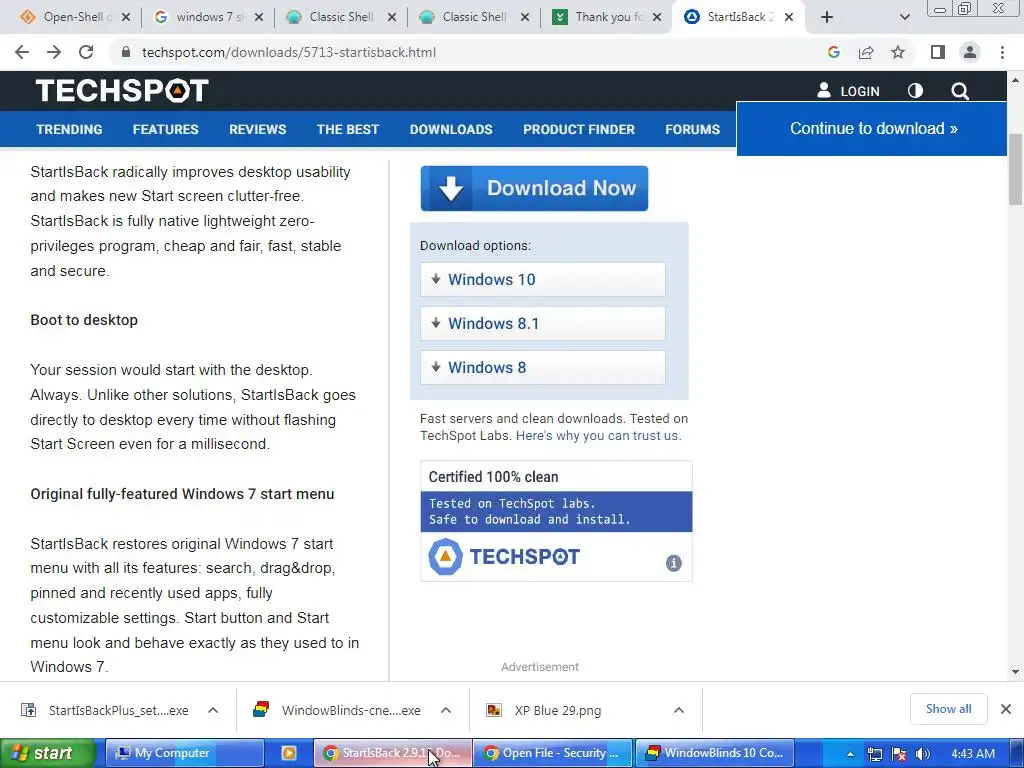This screenshot has height=768, width=1024.
Task: Choose the Windows 8 download option
Action: click(x=543, y=367)
